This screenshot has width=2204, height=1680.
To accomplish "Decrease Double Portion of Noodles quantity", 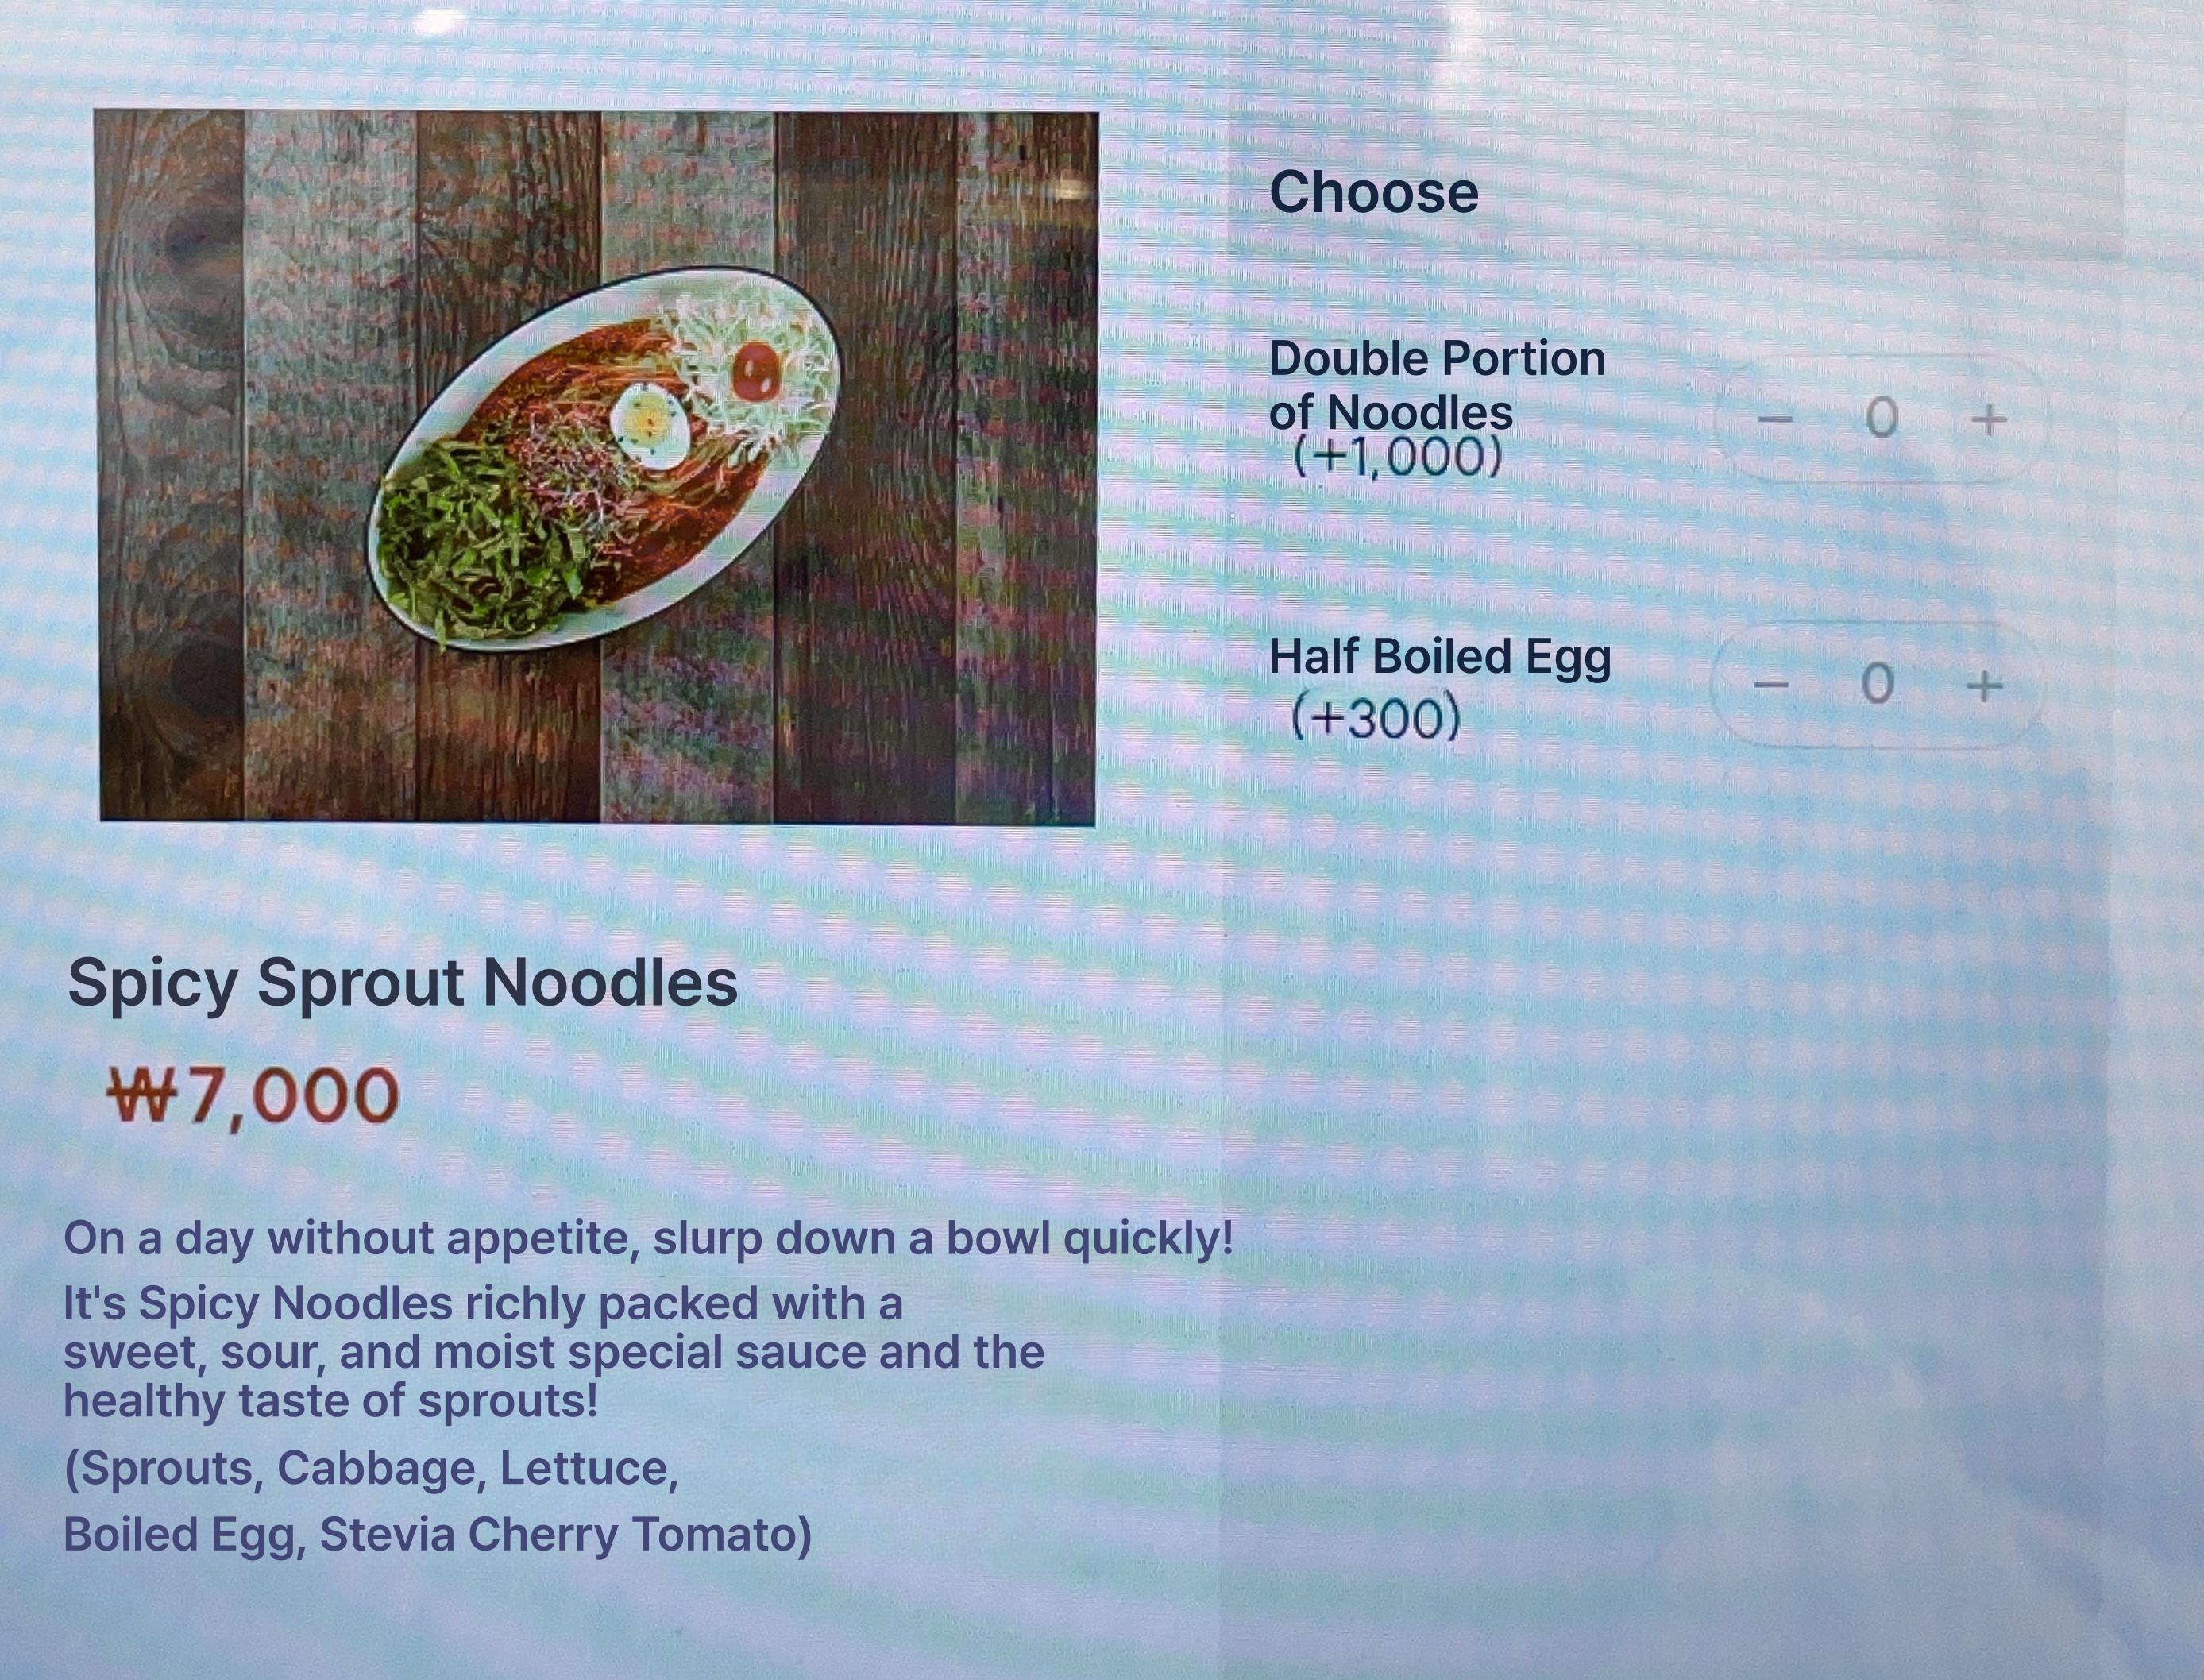I will point(1775,419).
